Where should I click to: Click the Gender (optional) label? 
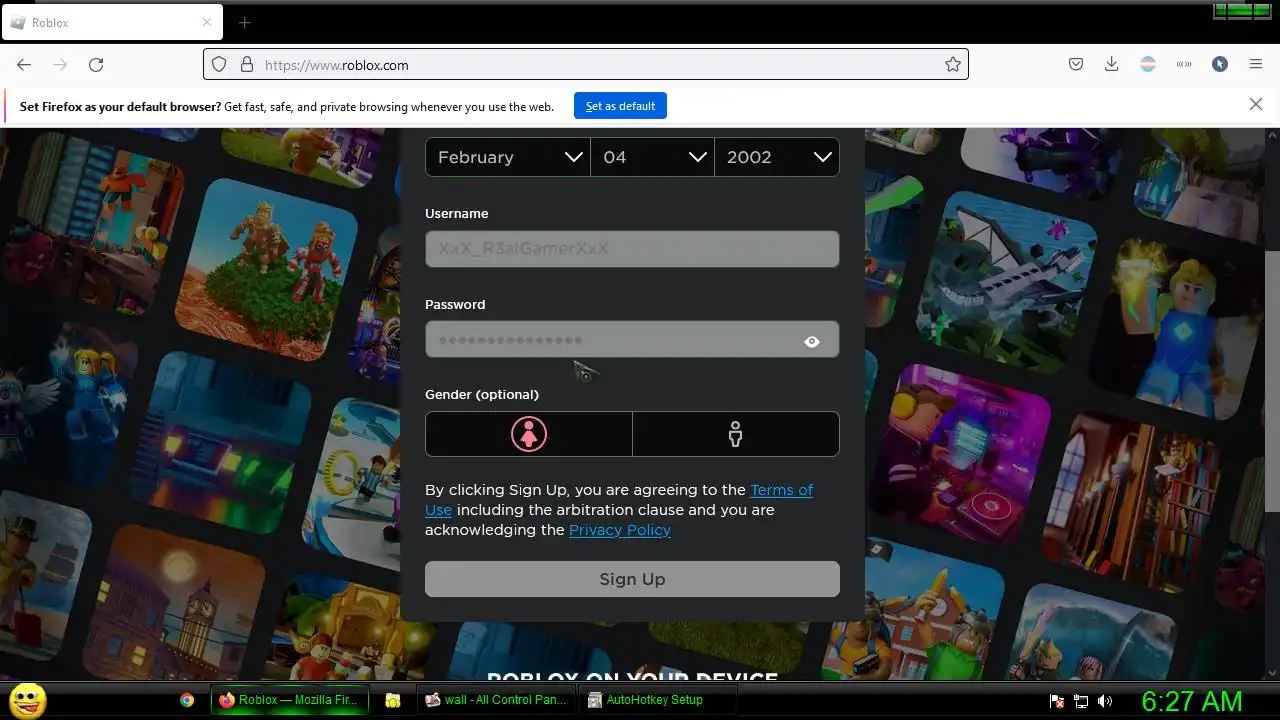click(482, 394)
